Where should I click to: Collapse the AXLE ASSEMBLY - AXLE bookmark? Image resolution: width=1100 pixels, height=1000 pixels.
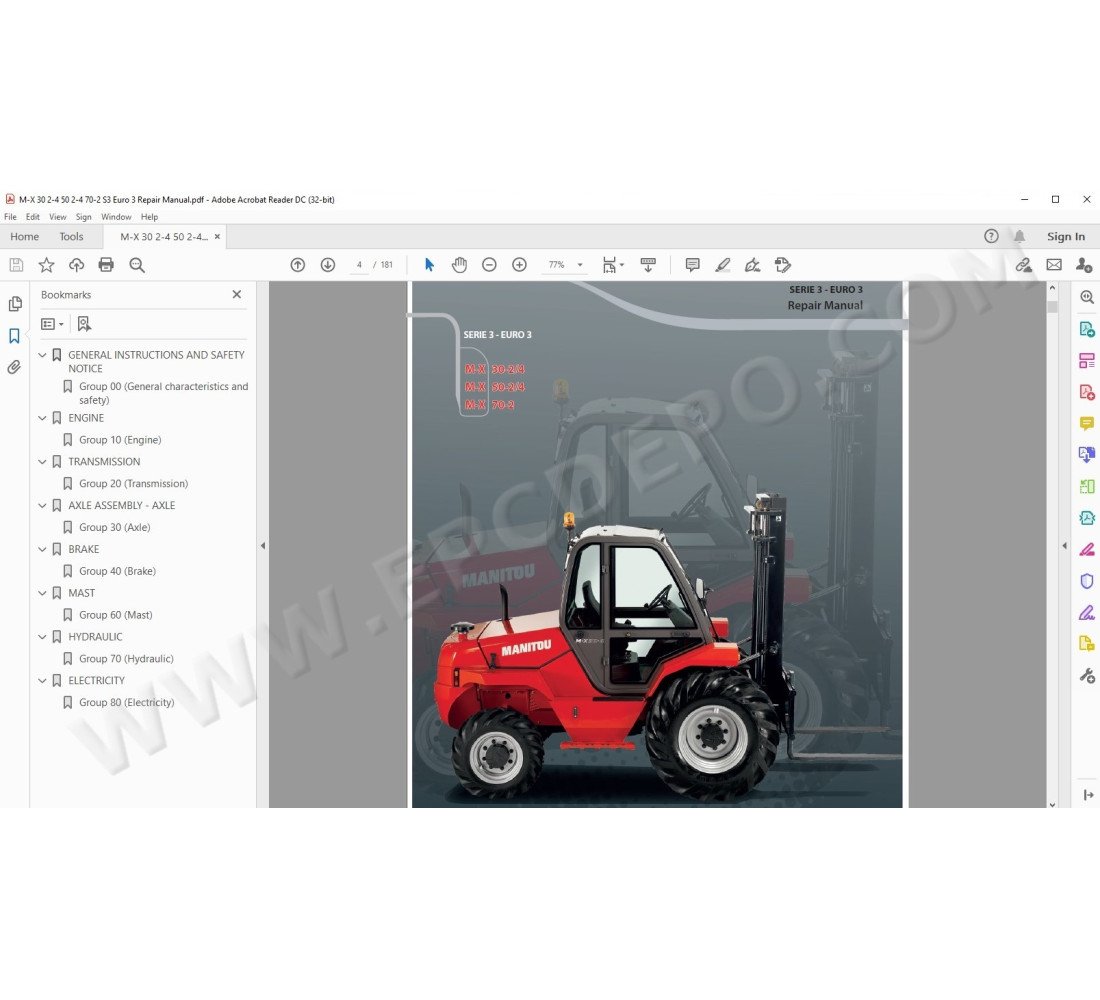[x=42, y=505]
